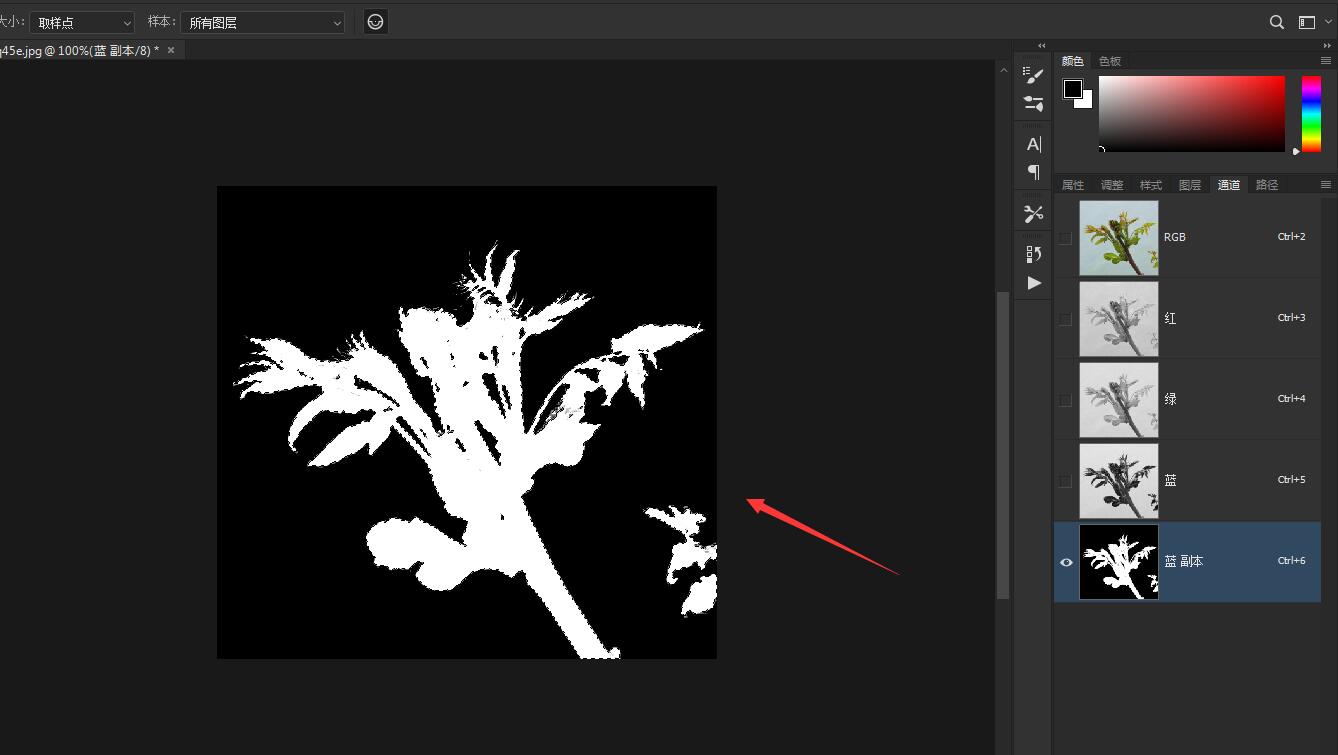Close the q45e.jpg document tab
Image resolution: width=1338 pixels, height=755 pixels.
(x=171, y=50)
